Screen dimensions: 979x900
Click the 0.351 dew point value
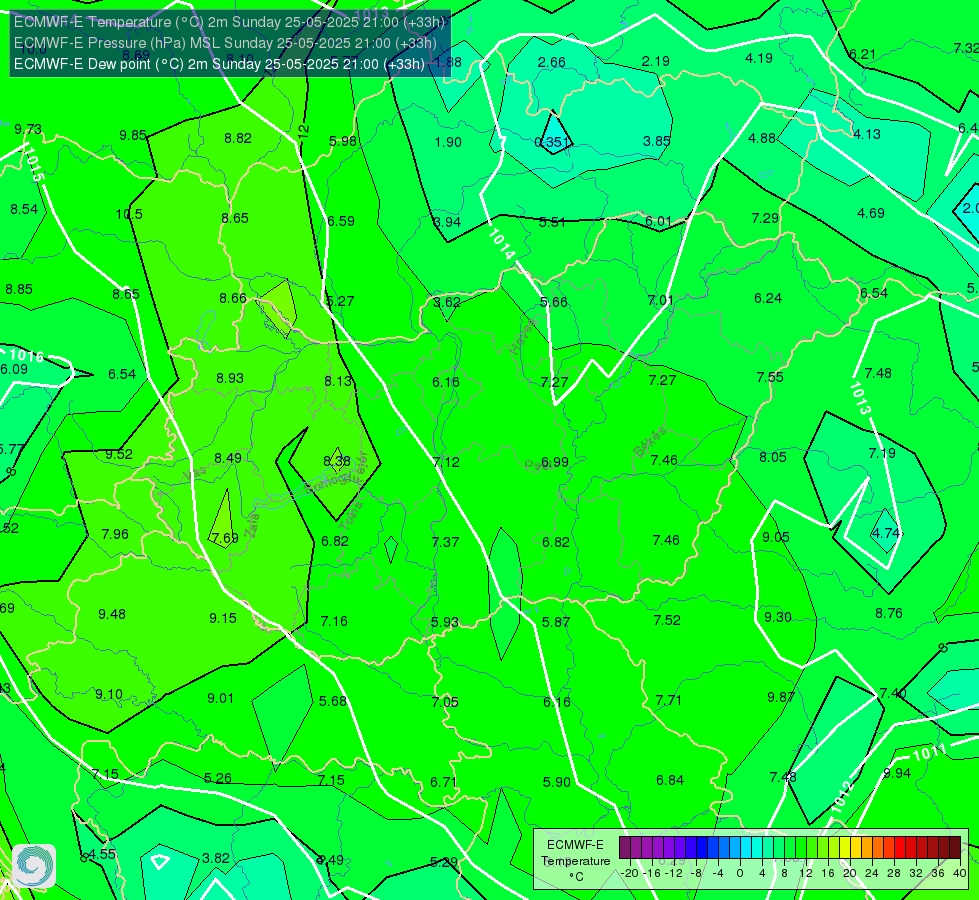(x=552, y=142)
